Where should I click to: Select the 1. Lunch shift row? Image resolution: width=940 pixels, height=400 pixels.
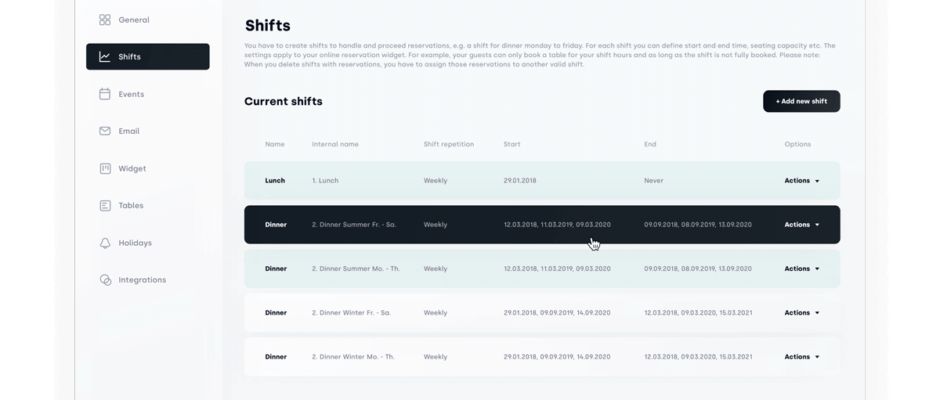(x=542, y=181)
